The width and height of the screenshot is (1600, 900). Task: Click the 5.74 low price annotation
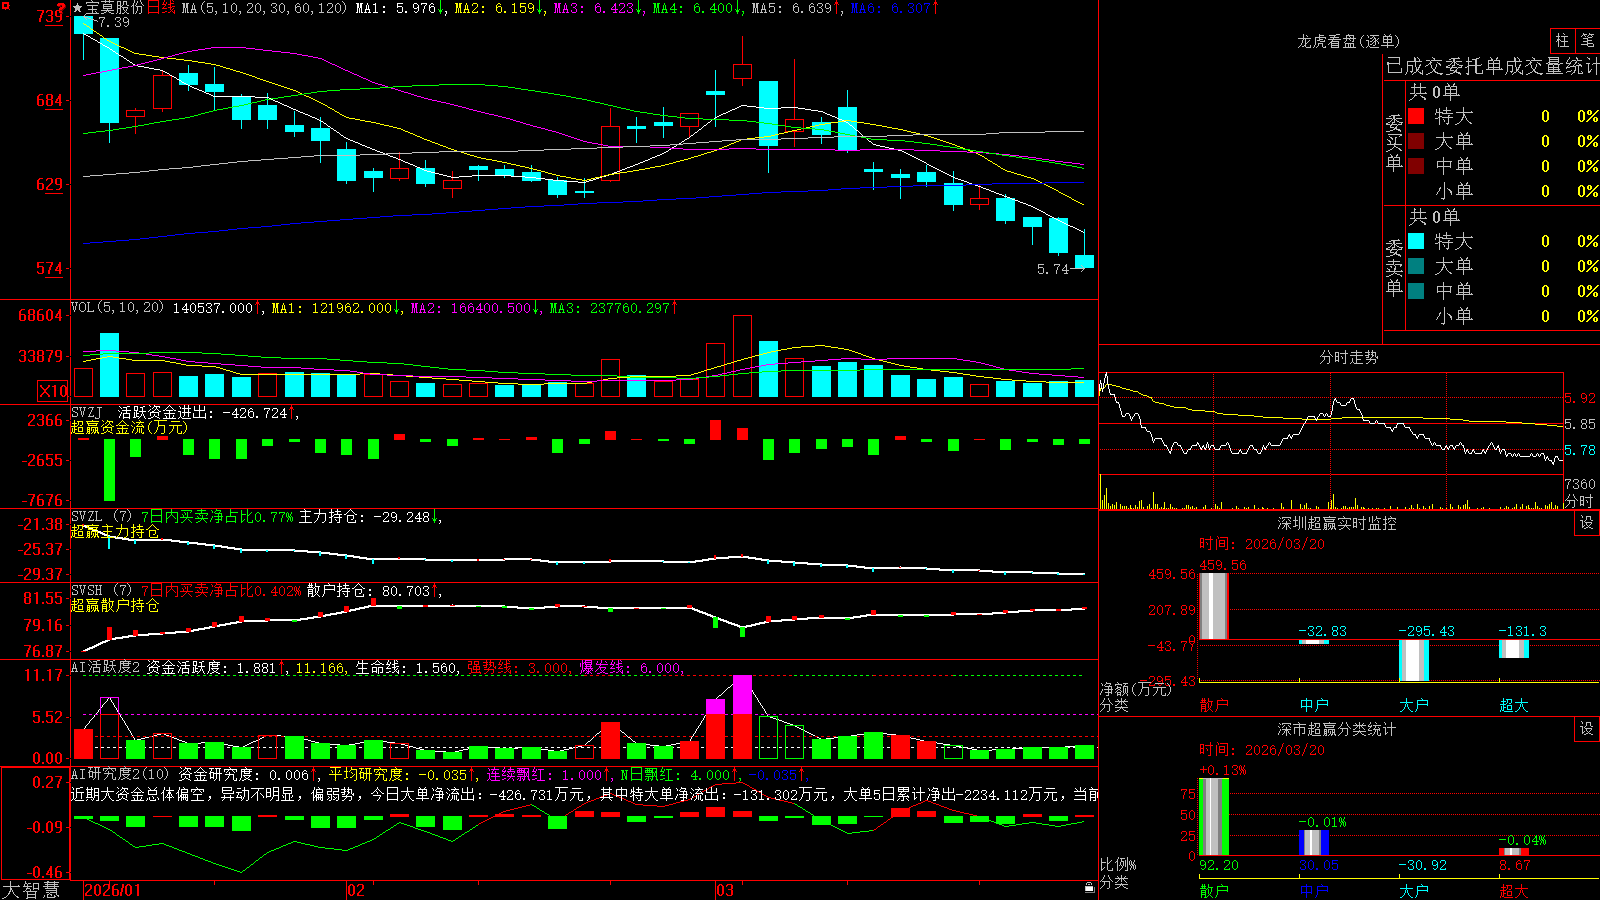click(1053, 269)
